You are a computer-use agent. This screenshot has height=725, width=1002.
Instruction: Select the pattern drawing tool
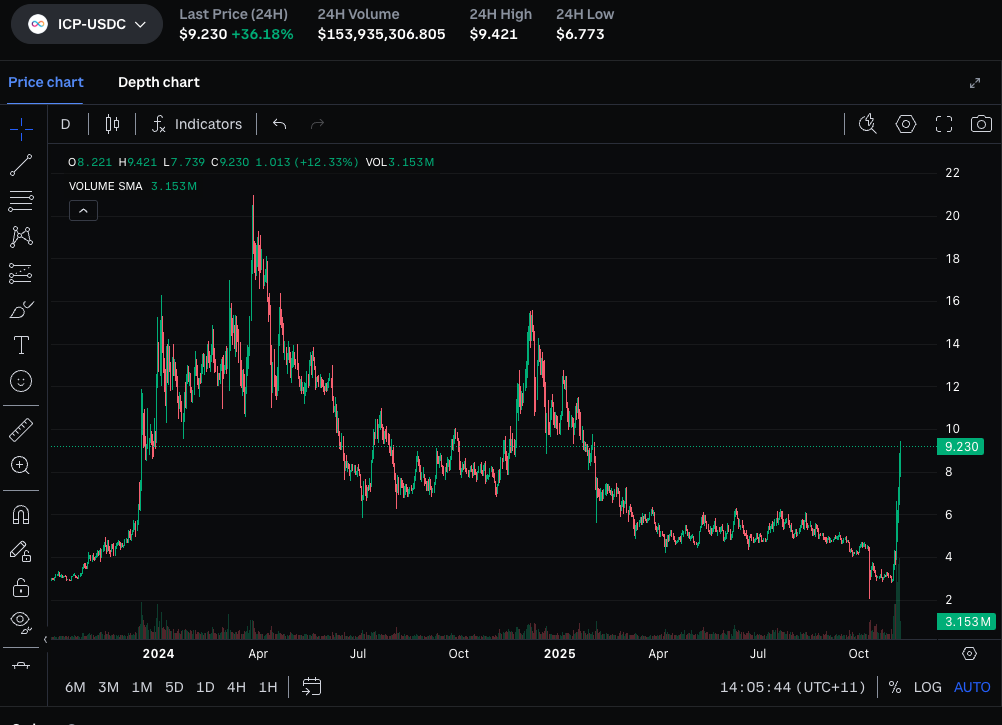click(21, 237)
